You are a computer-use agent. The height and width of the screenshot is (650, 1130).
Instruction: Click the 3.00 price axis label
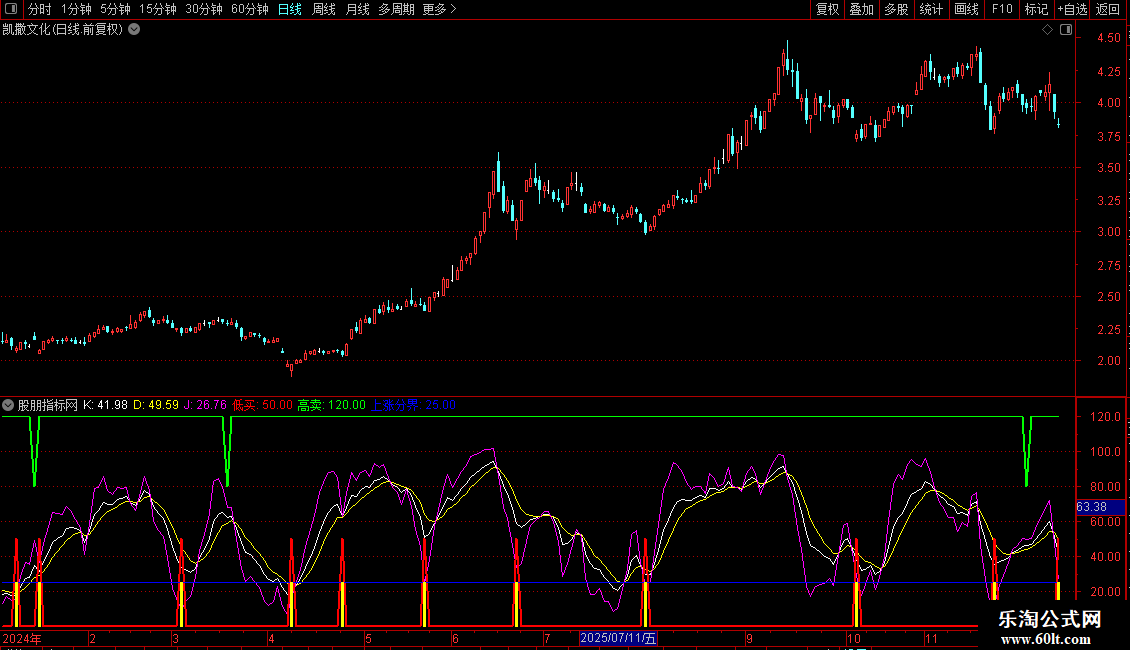tap(1108, 232)
